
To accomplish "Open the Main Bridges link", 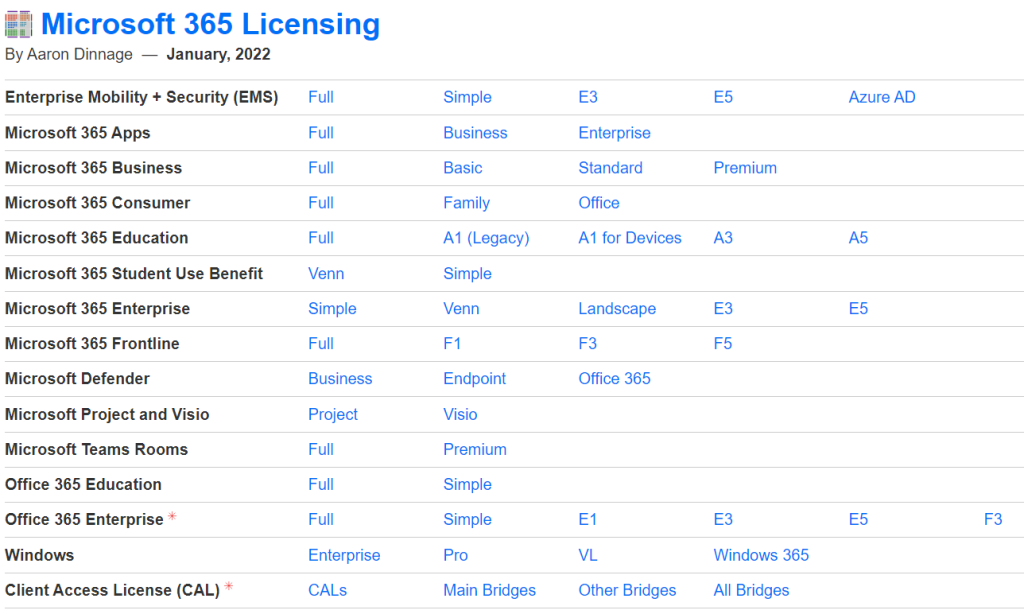I will tap(489, 590).
